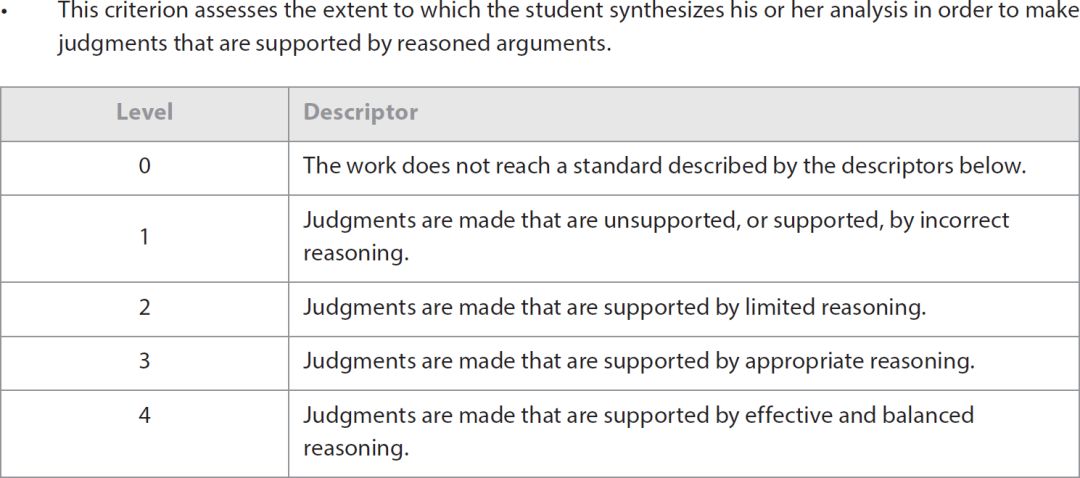Select the level 1 cell
The height and width of the screenshot is (478, 1080).
tap(144, 238)
